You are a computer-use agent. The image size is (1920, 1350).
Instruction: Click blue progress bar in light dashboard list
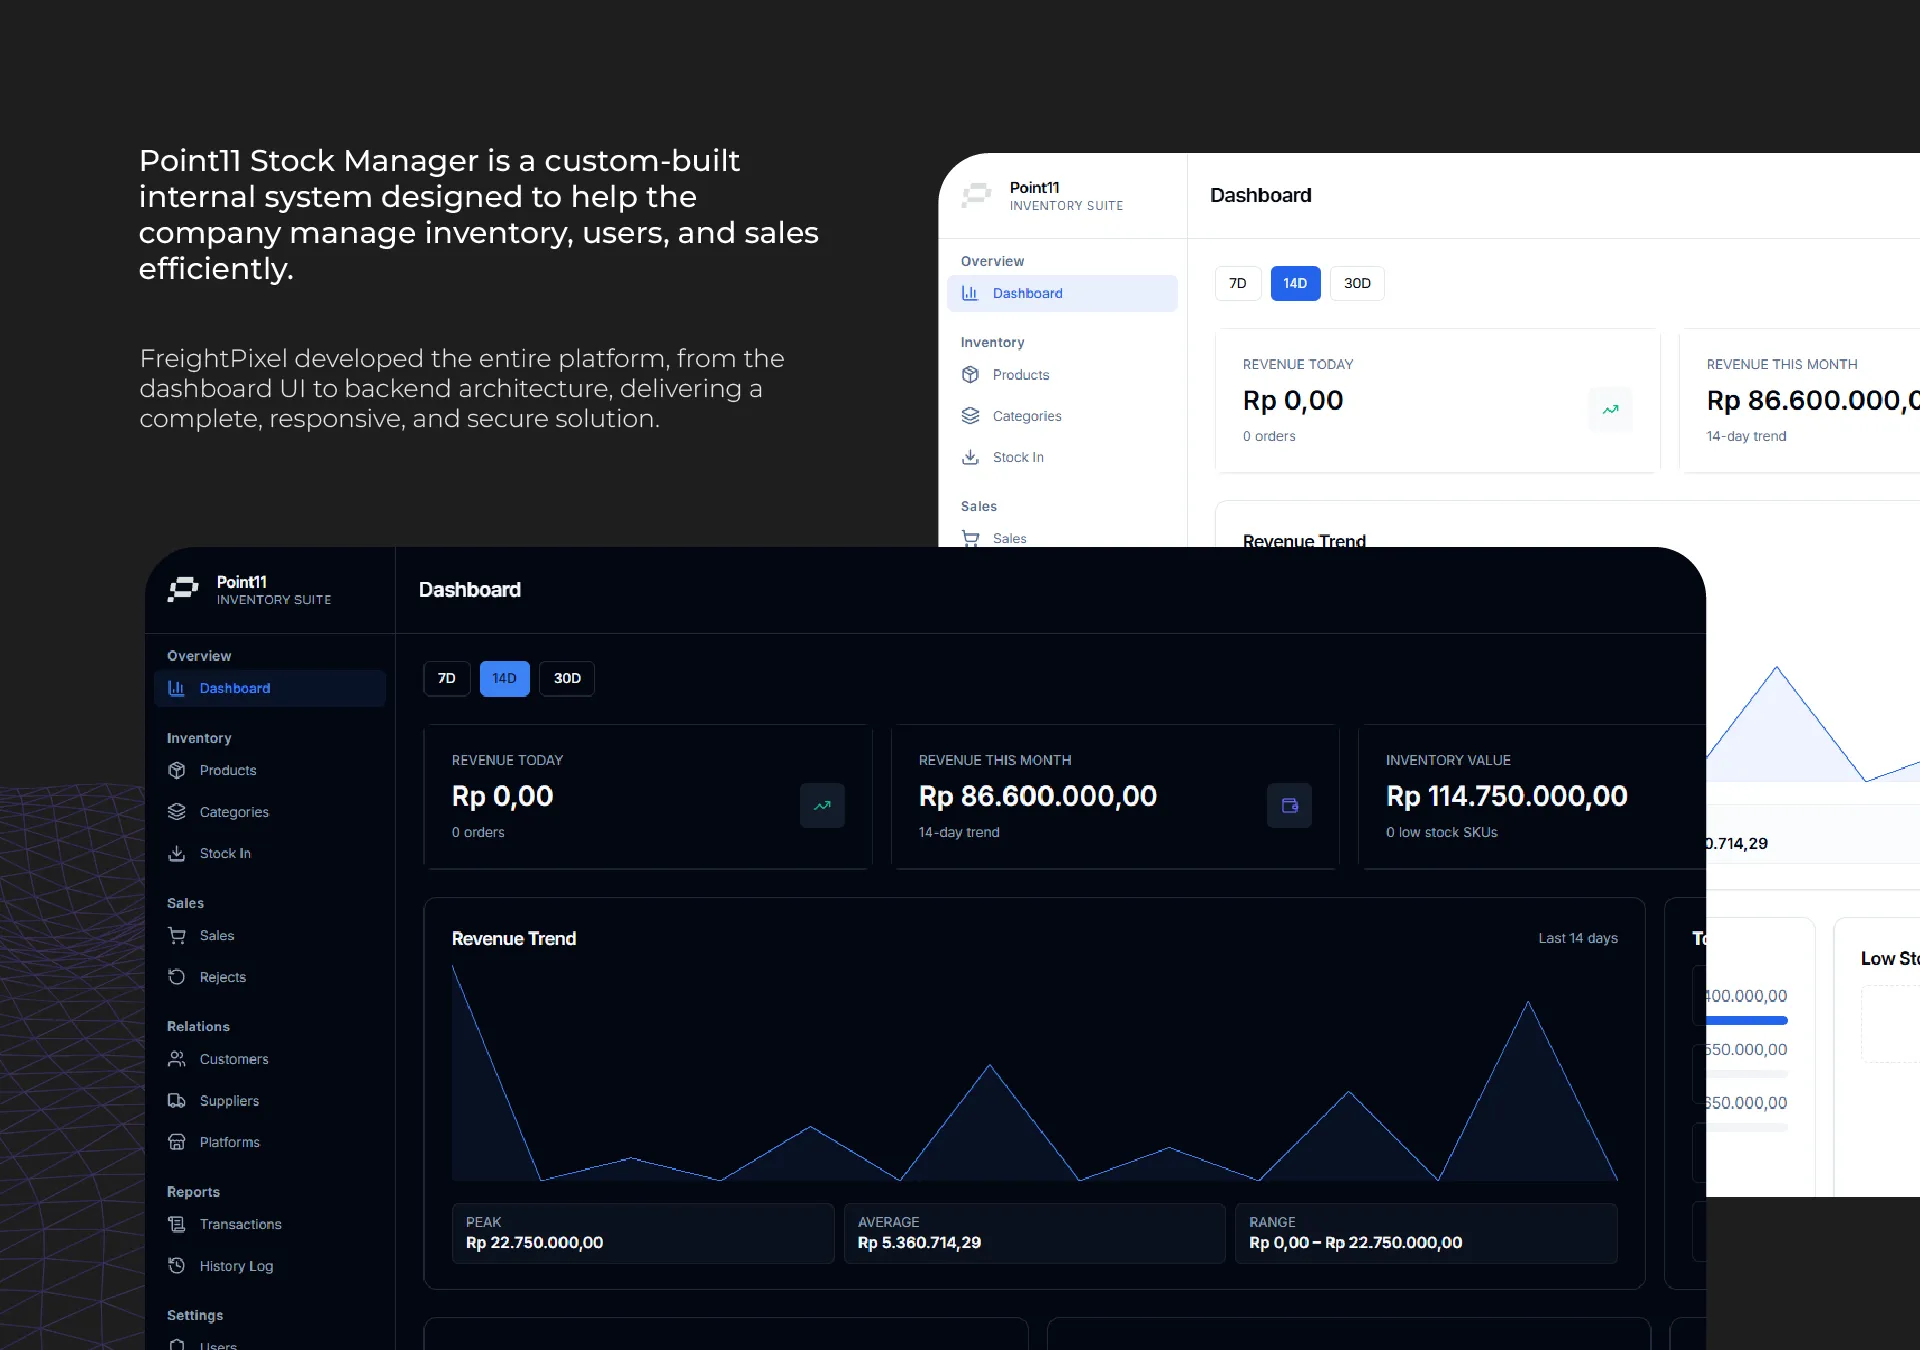click(x=1747, y=1020)
